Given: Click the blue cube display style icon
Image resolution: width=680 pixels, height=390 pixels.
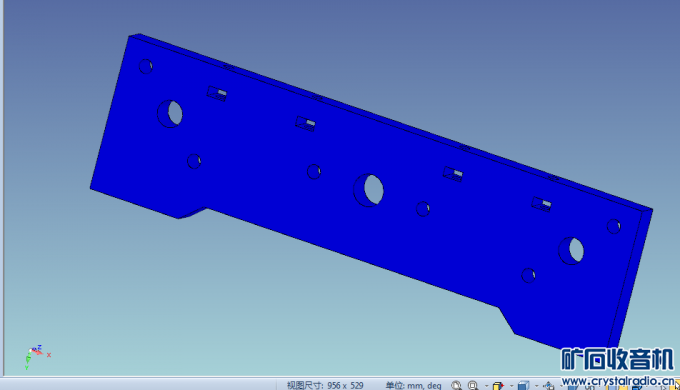Looking at the screenshot, I should tap(524, 385).
